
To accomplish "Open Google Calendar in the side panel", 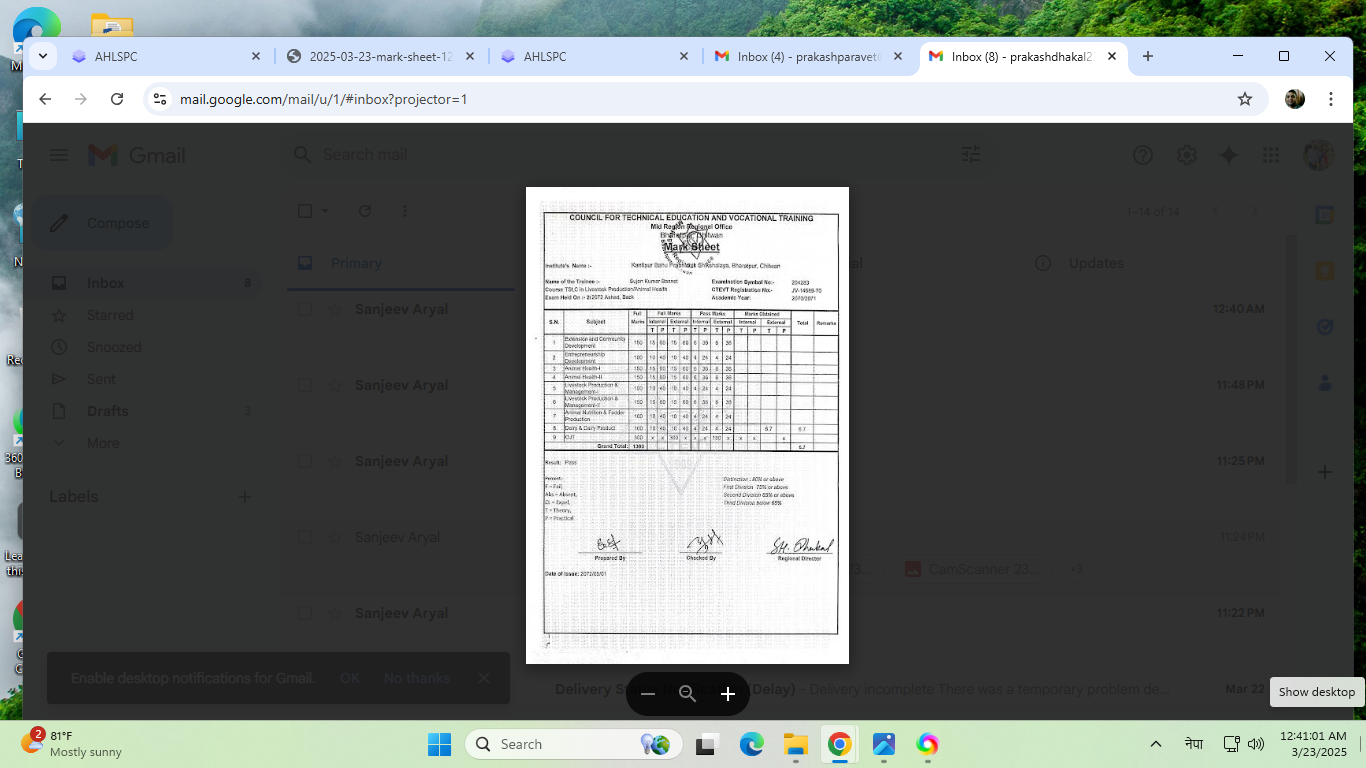I will 1325,215.
